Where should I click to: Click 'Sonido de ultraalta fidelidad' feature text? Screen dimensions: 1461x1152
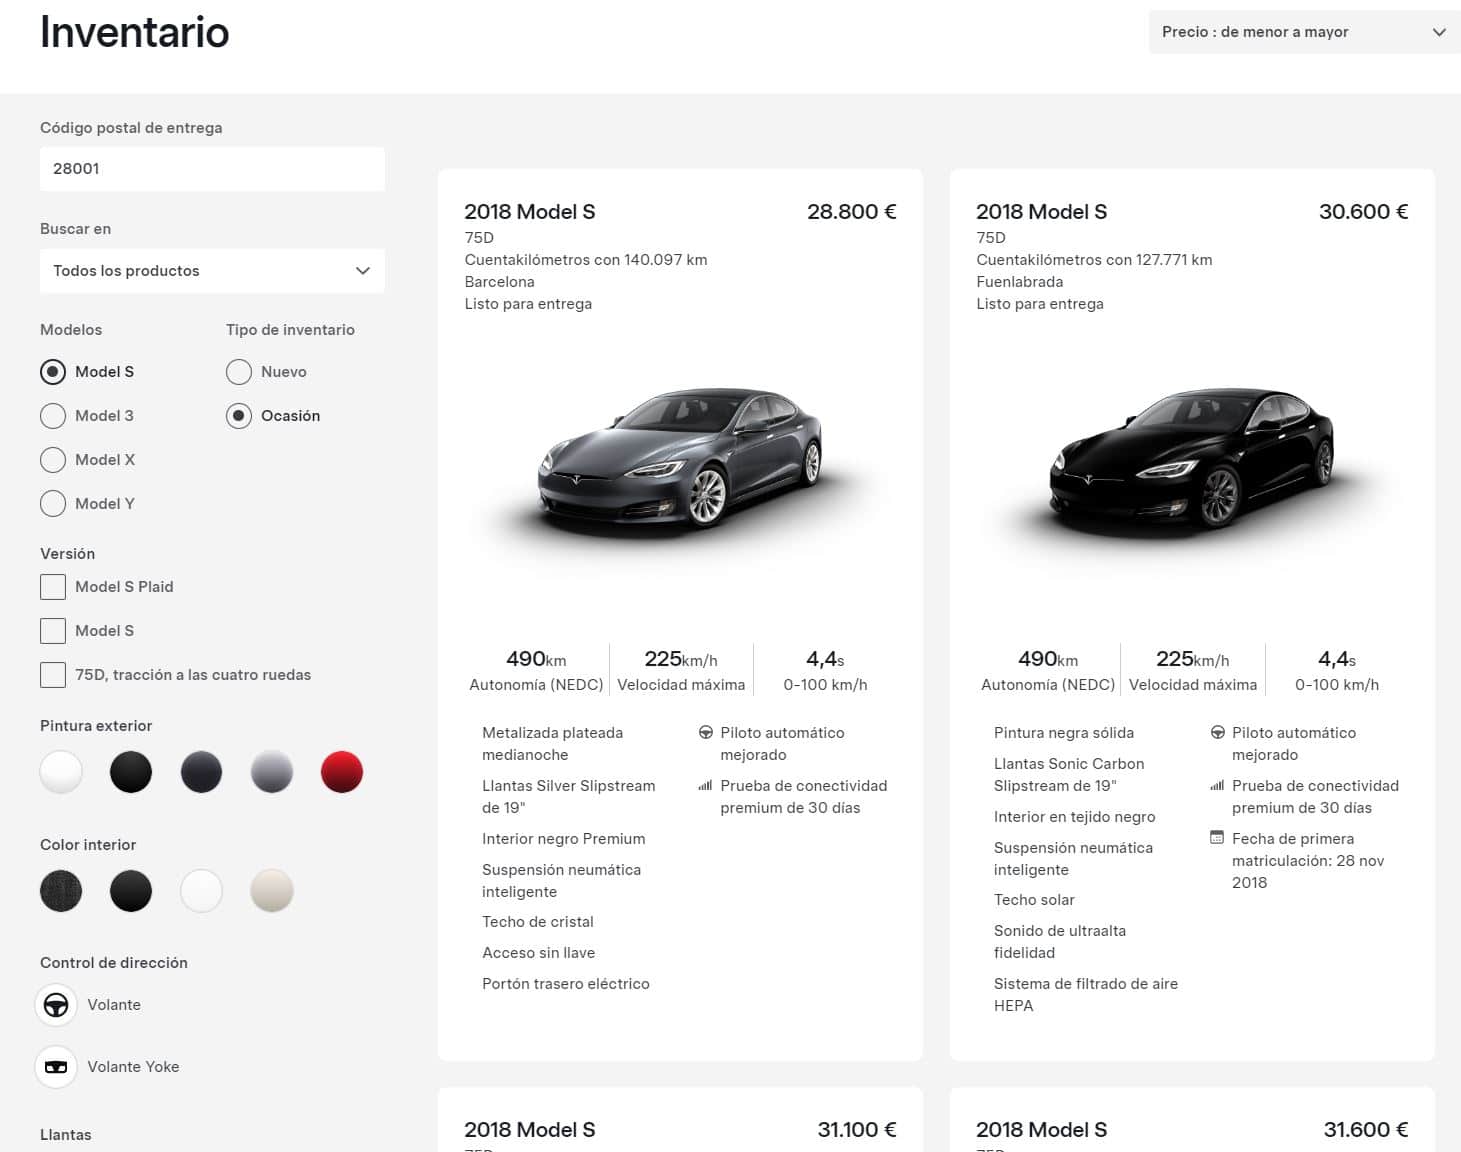pyautogui.click(x=1060, y=942)
